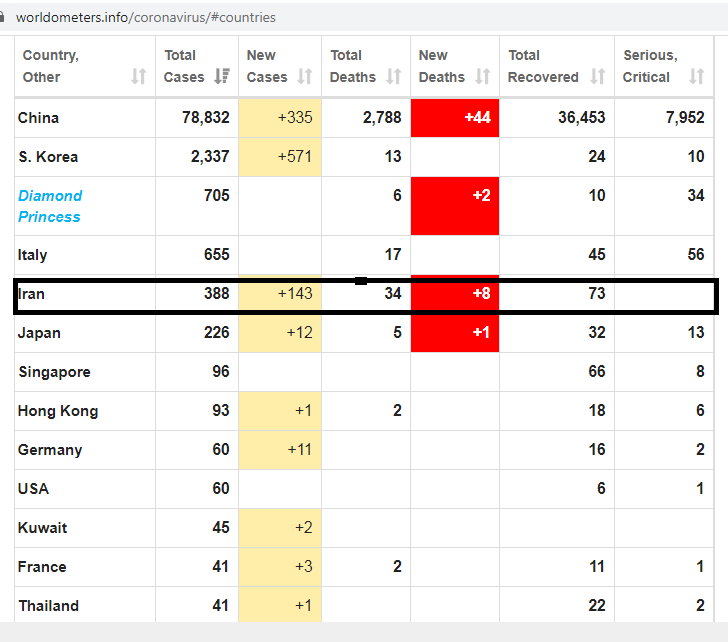Click the worldometers.info URL in address bar
Screen dimensions: 728x642
tap(146, 17)
